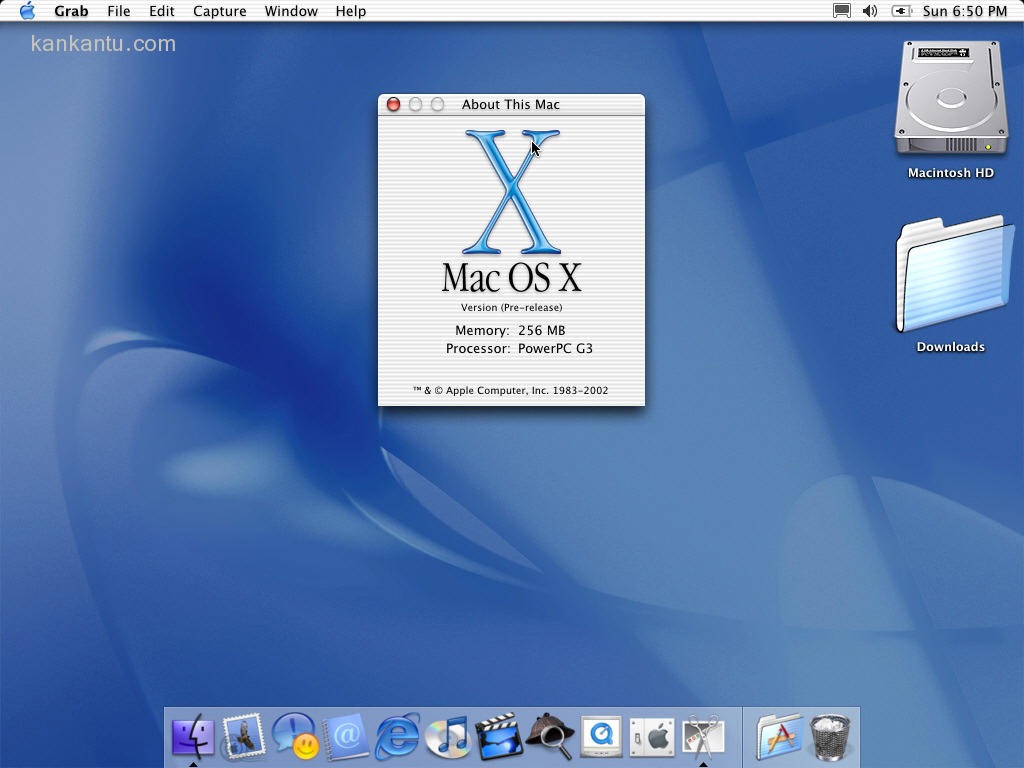
Task: Launch iMovie clapperboard icon
Action: 499,738
